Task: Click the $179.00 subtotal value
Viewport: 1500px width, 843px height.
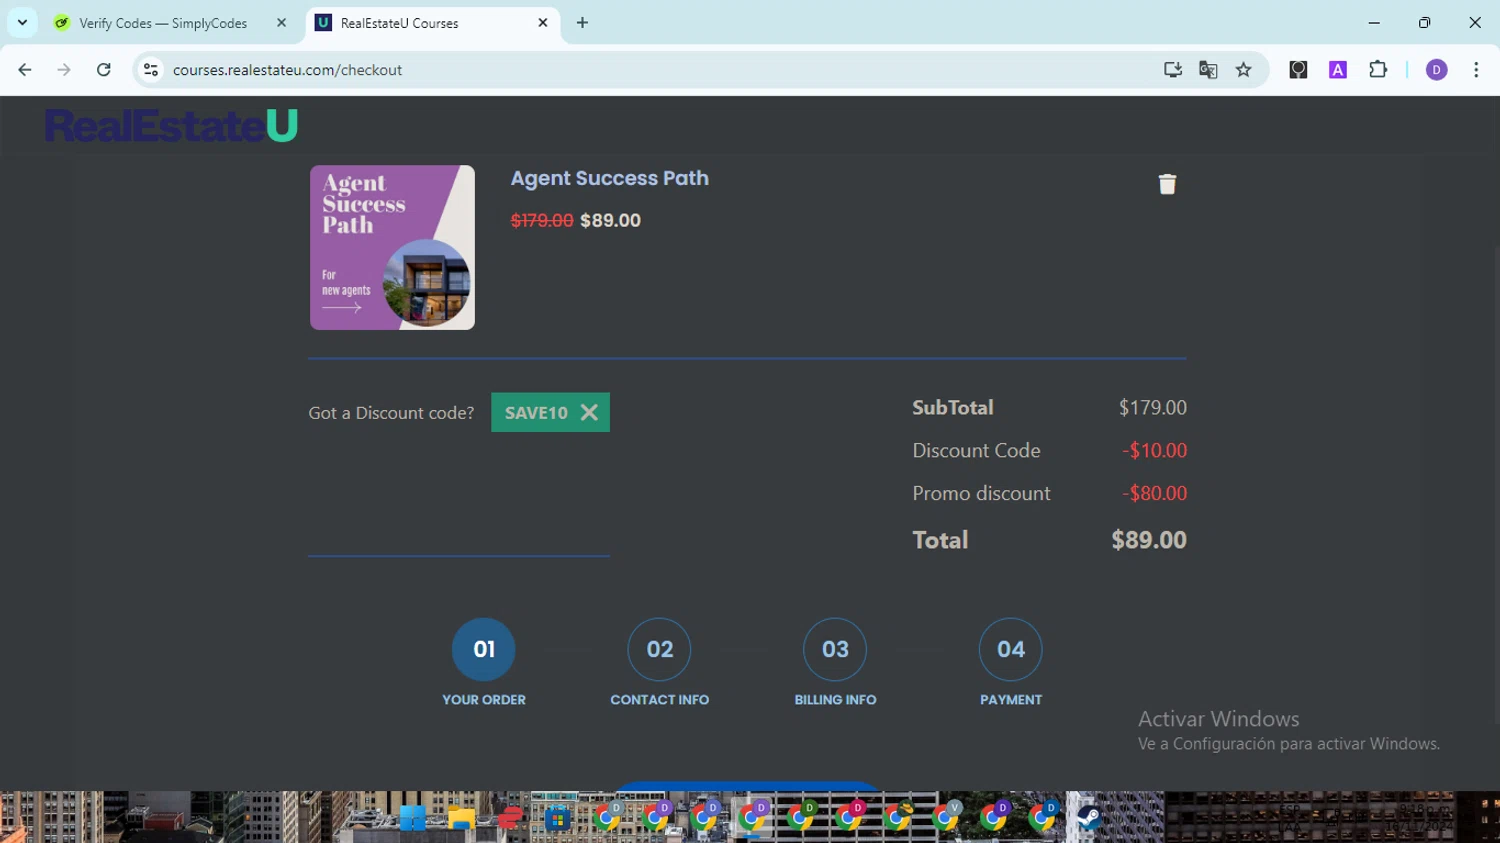Action: pos(1153,408)
